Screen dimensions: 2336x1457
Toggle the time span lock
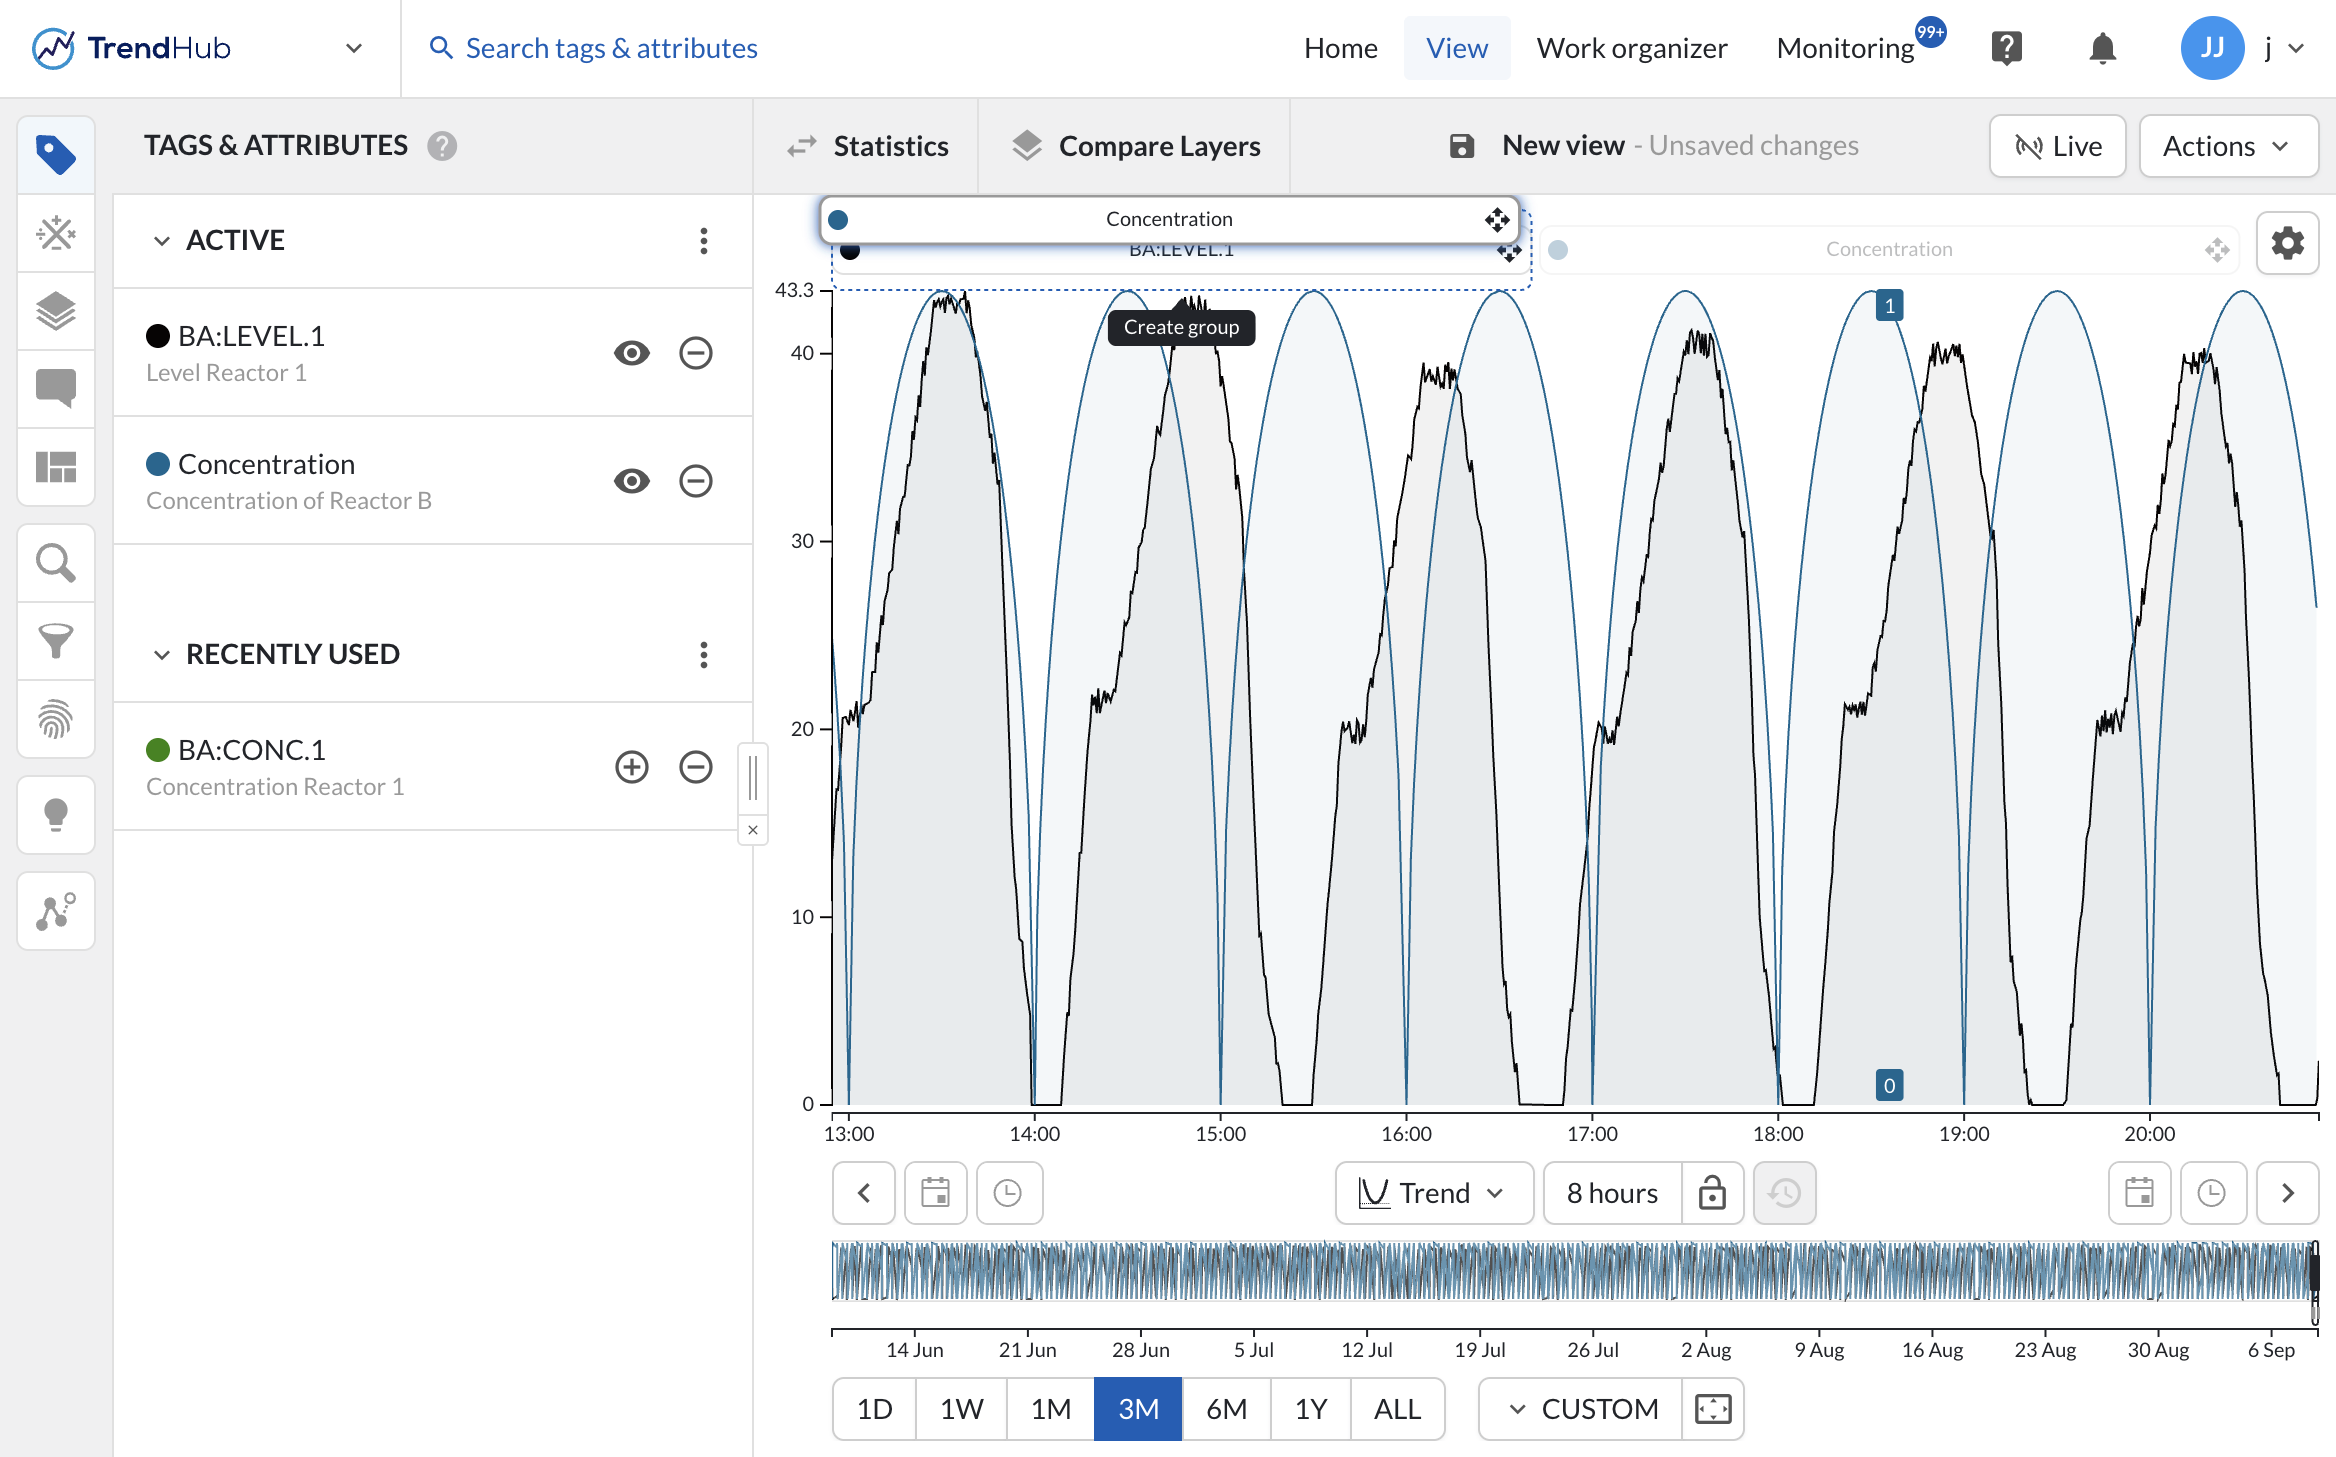(1713, 1193)
